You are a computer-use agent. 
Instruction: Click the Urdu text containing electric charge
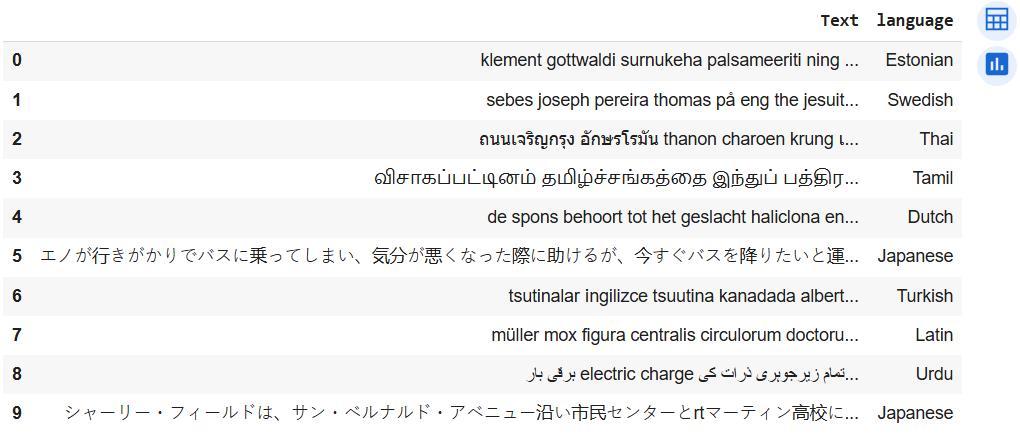(x=691, y=375)
